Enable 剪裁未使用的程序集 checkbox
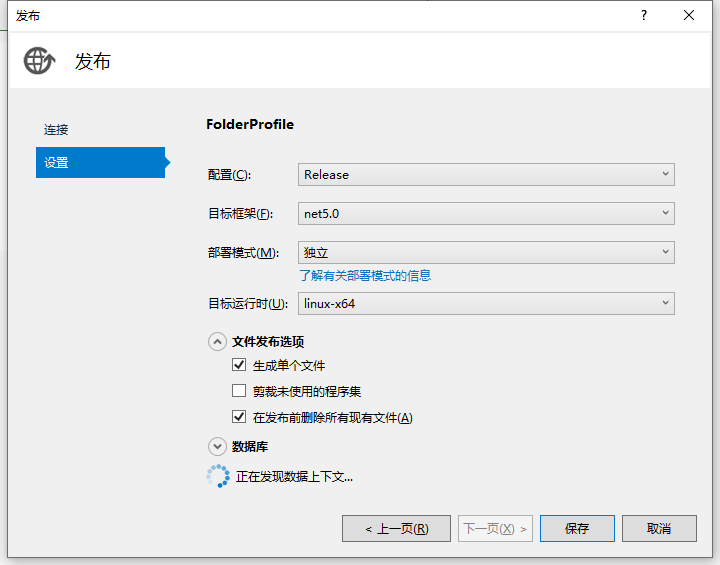 (x=239, y=391)
